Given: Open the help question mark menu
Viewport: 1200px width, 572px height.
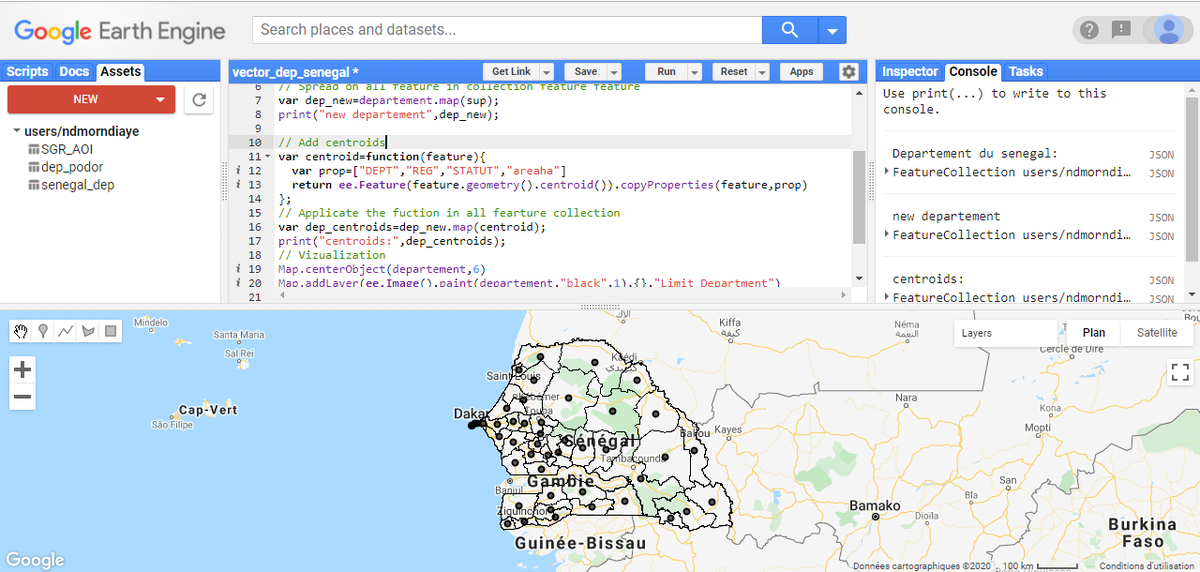Looking at the screenshot, I should click(x=1090, y=30).
